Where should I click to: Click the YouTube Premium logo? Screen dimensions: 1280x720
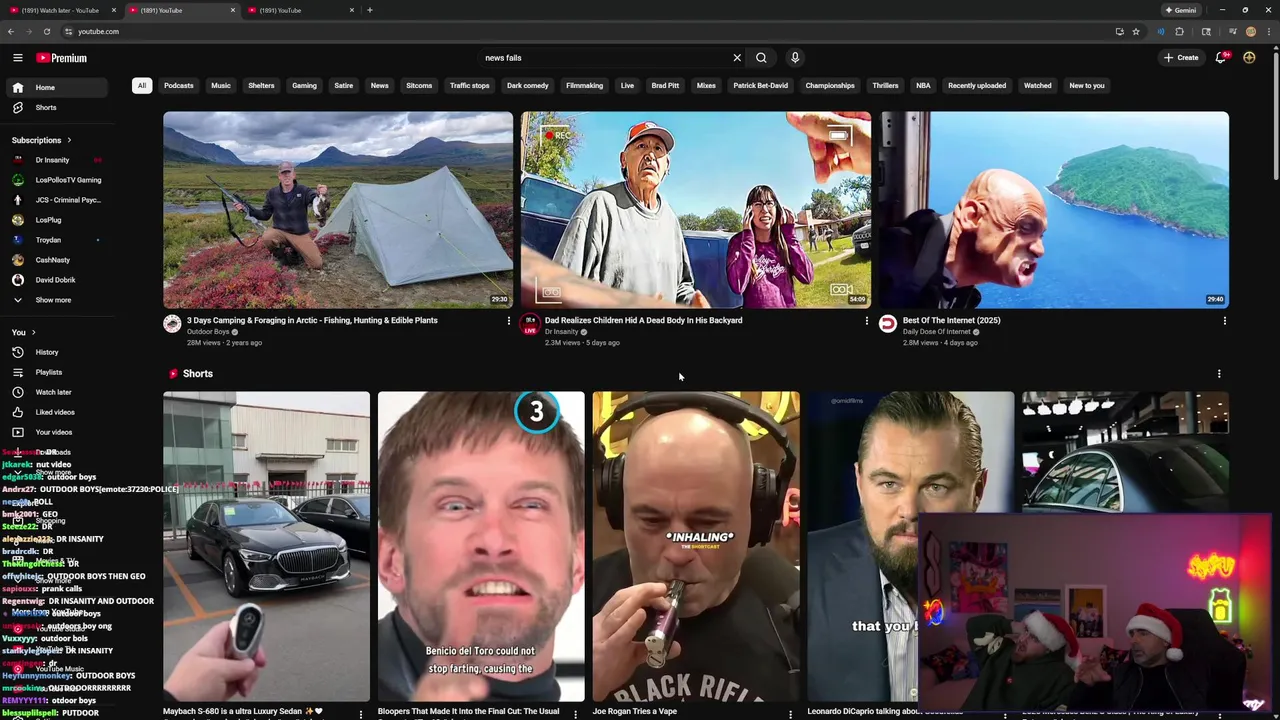click(62, 58)
